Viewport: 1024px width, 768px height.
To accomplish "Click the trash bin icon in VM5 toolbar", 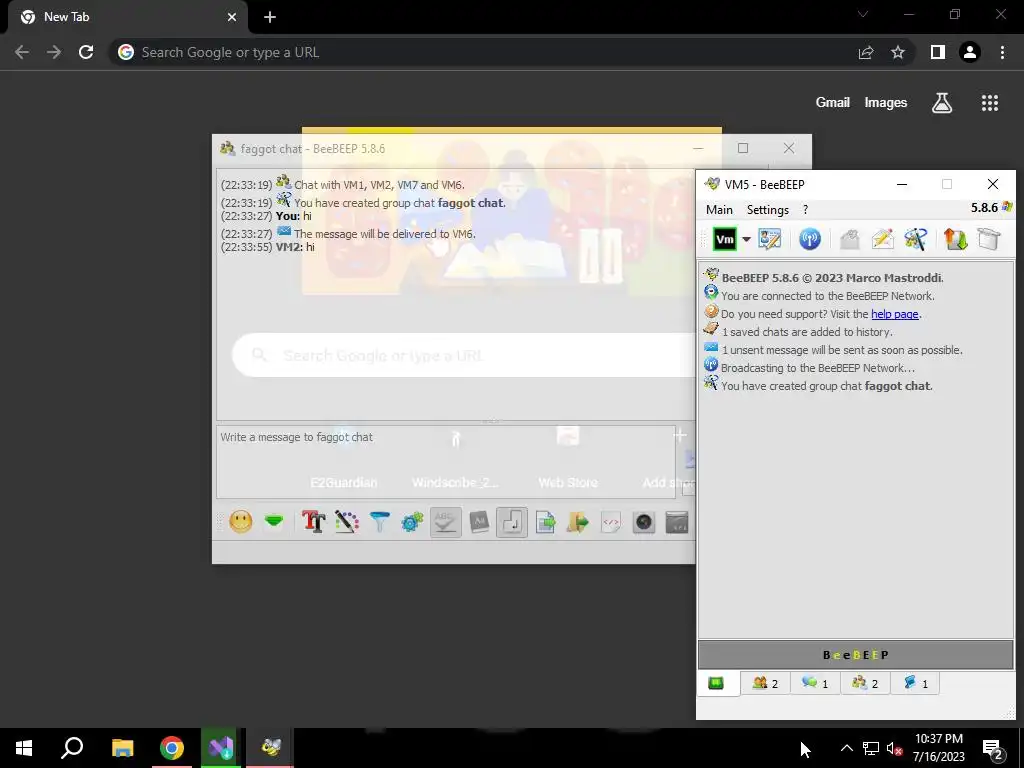I will 989,239.
